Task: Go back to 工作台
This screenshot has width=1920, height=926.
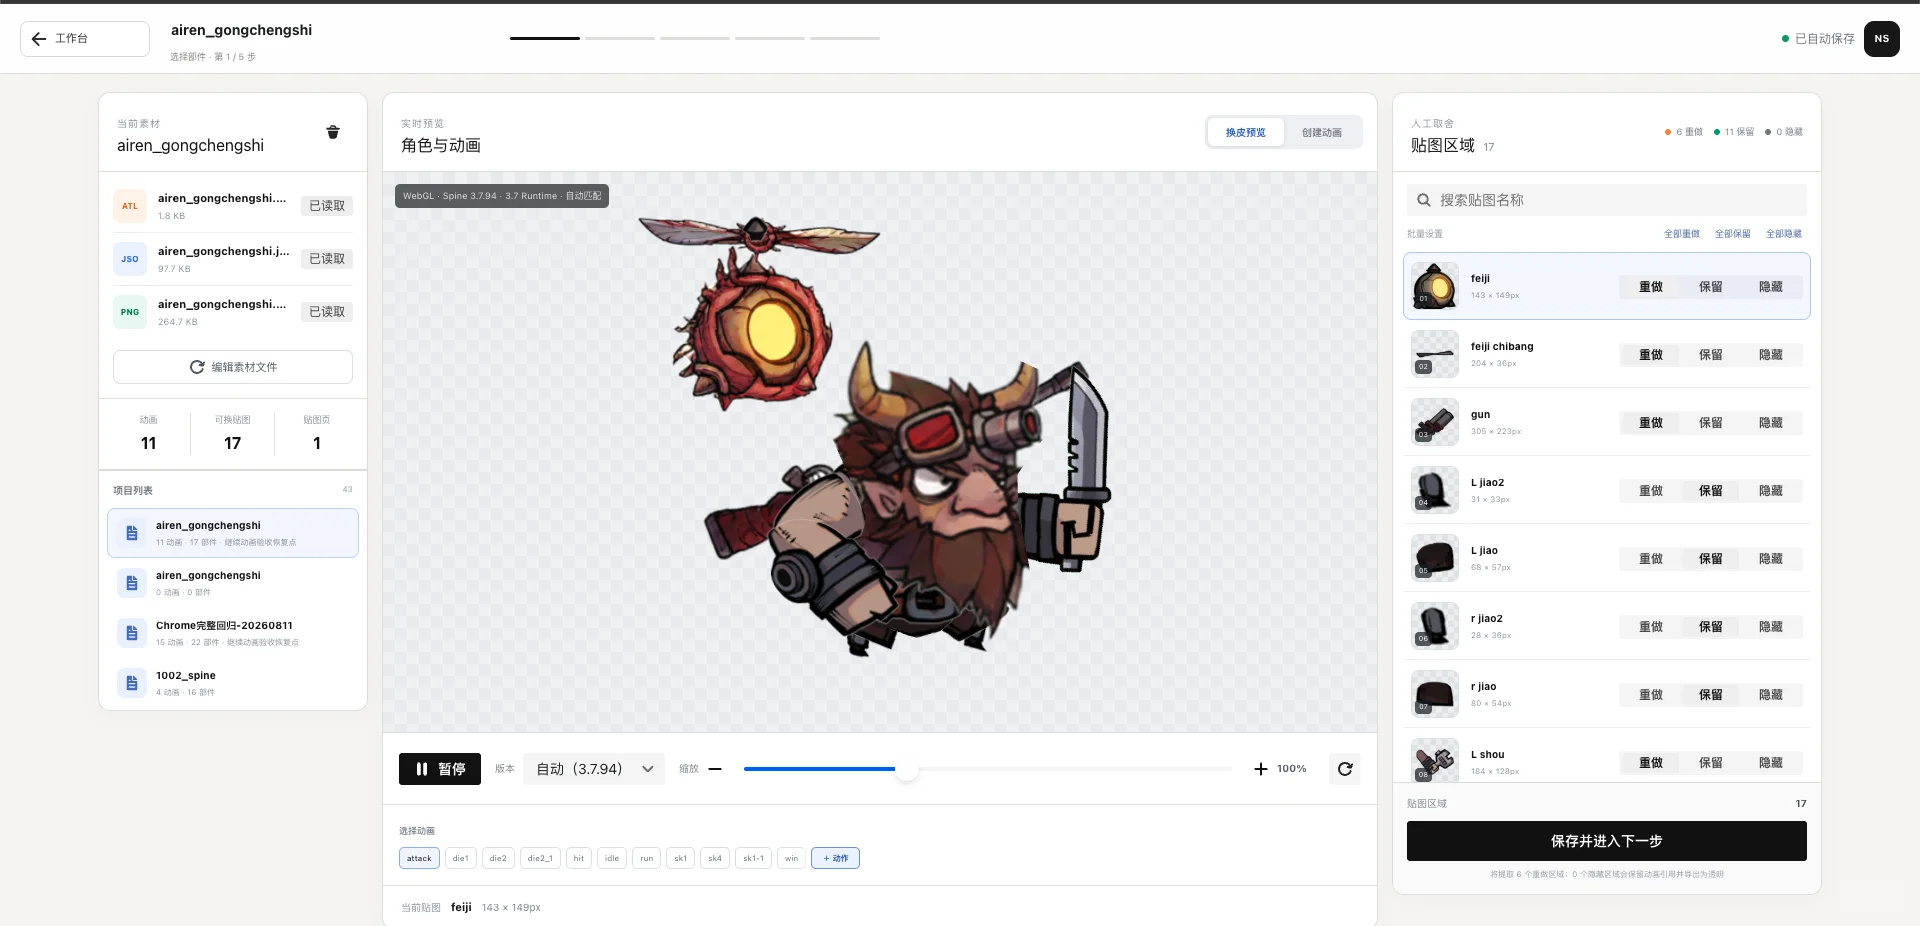Action: [85, 39]
